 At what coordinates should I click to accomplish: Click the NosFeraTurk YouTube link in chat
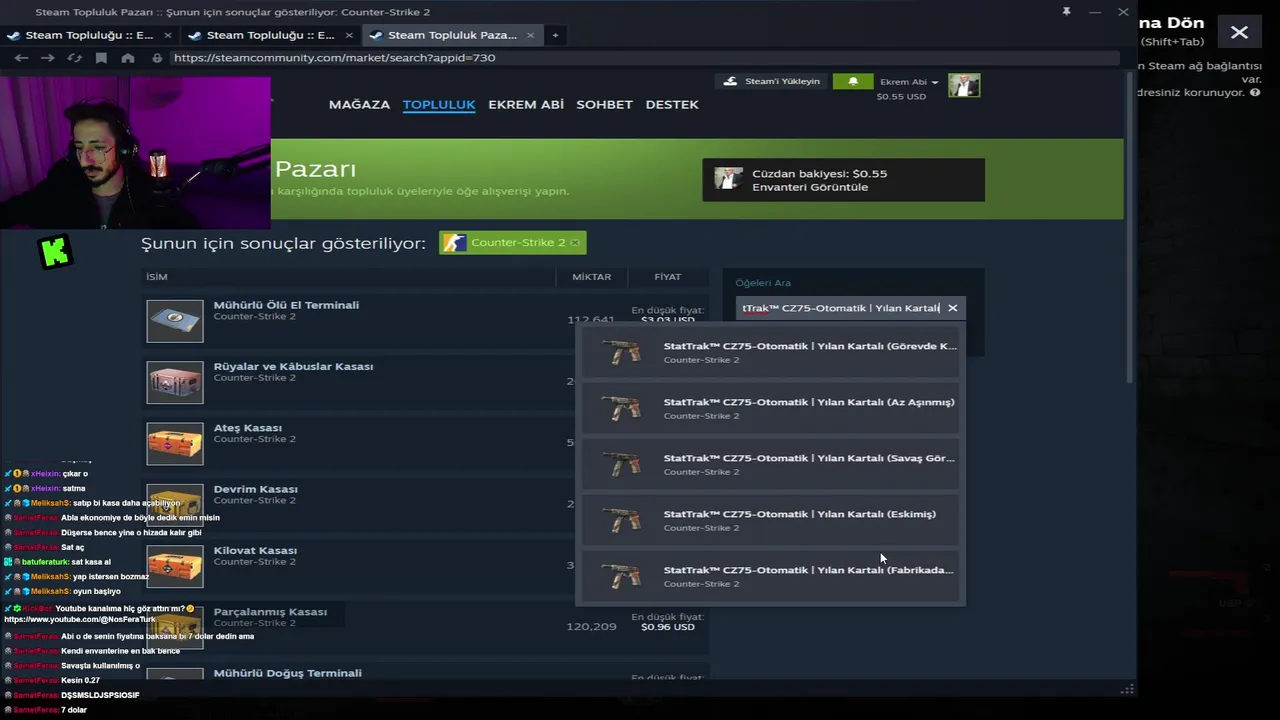pos(80,620)
